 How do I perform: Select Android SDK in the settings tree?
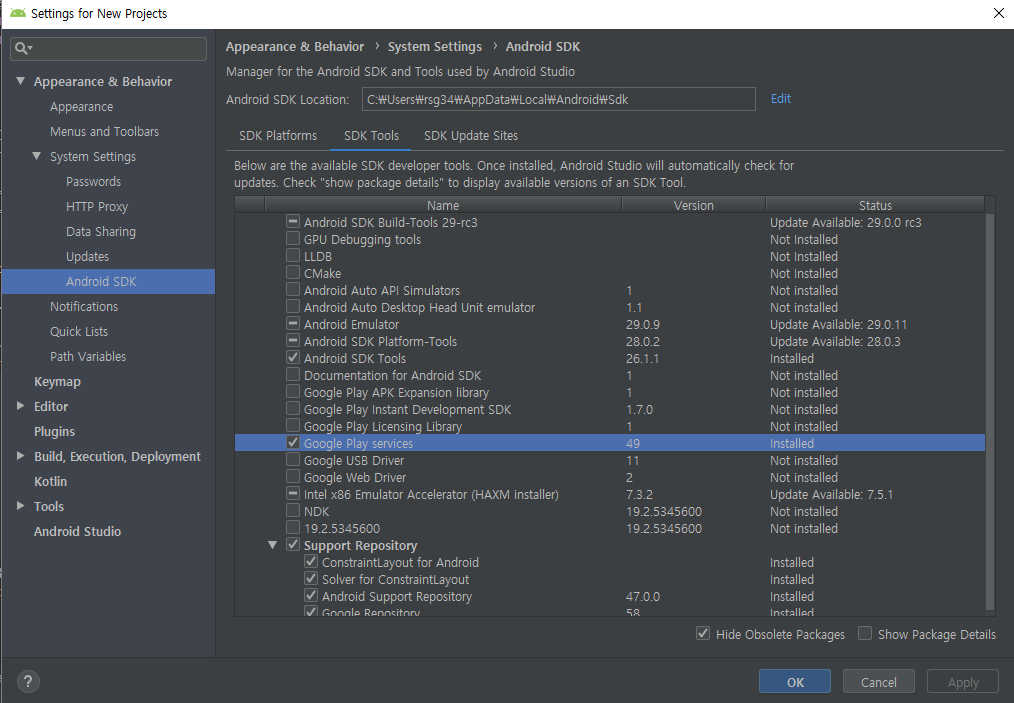[108, 281]
